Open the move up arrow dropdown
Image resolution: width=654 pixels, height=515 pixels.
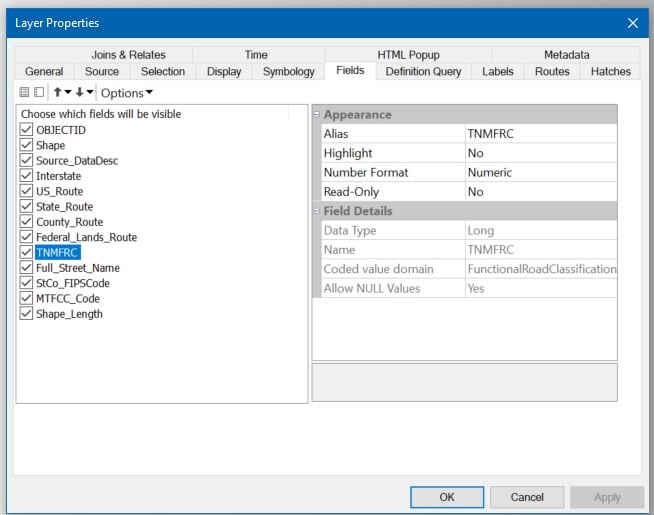(x=68, y=92)
